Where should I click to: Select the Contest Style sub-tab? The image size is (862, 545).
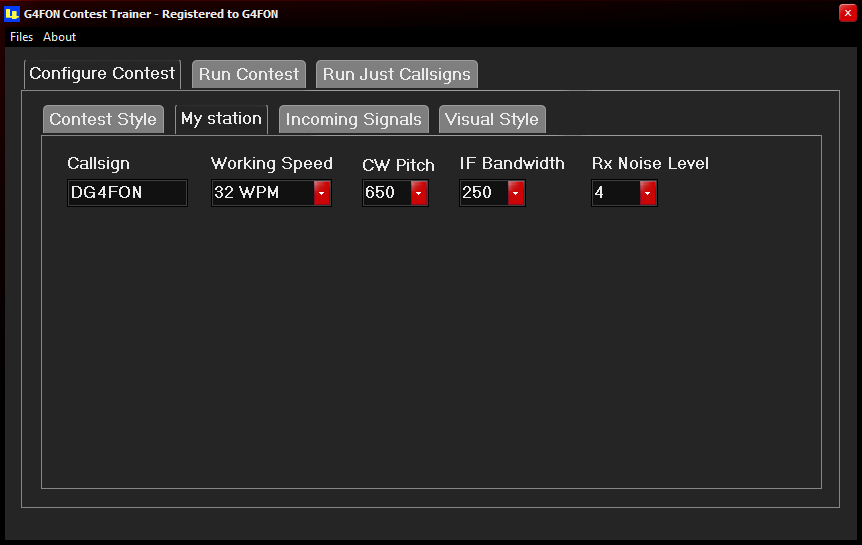[103, 119]
